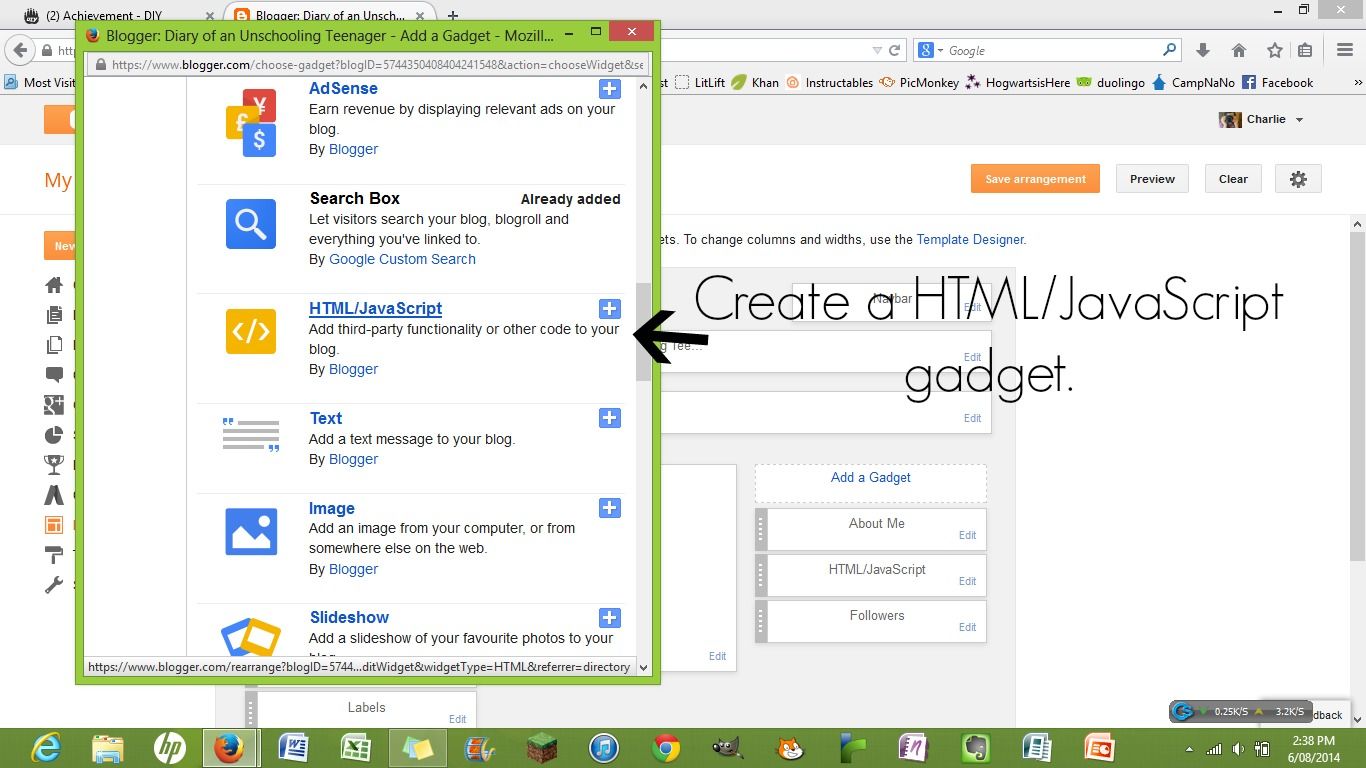The height and width of the screenshot is (768, 1366).
Task: Click the Slideshow gadget icon
Action: tap(250, 636)
